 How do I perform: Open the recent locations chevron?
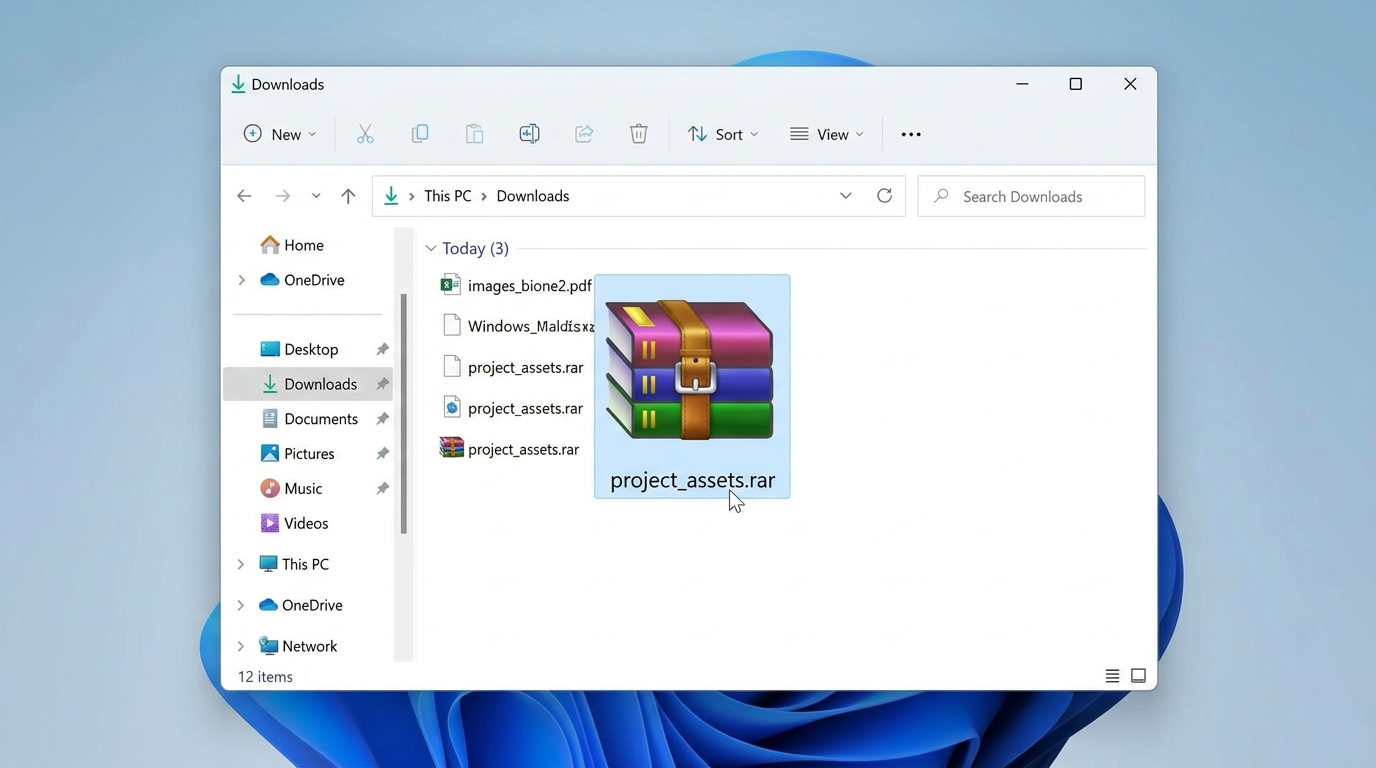[x=316, y=196]
